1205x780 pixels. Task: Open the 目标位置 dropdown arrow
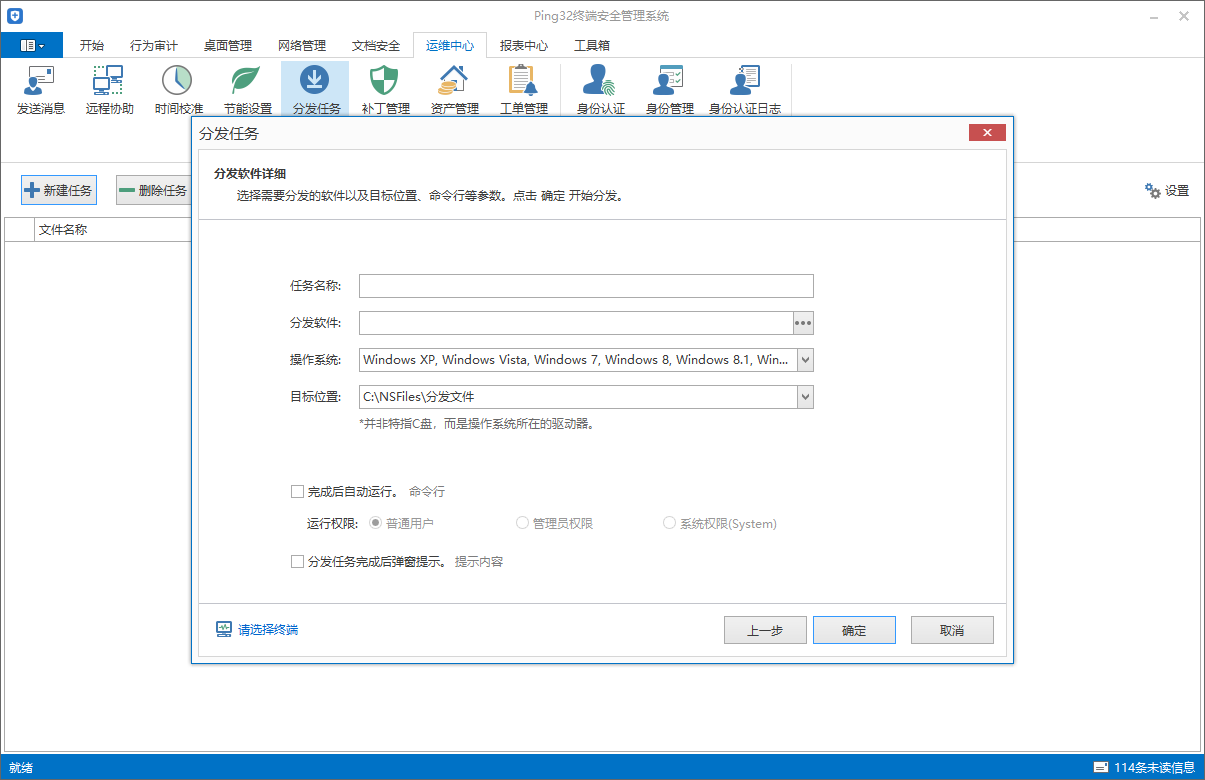coord(805,397)
